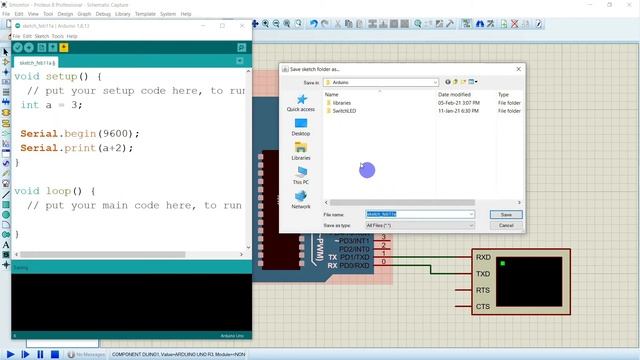Select the Proteus selection arrow tool

[x=6, y=52]
